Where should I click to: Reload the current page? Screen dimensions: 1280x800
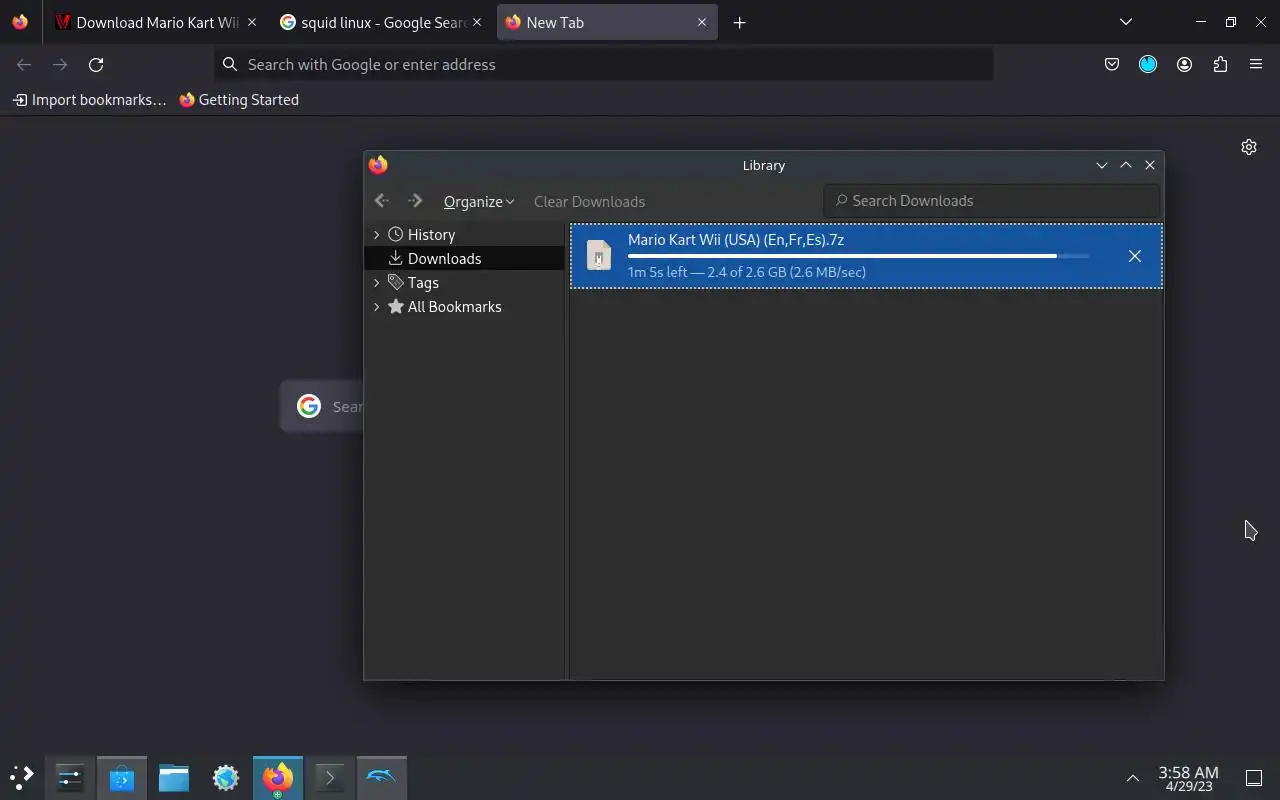(96, 64)
